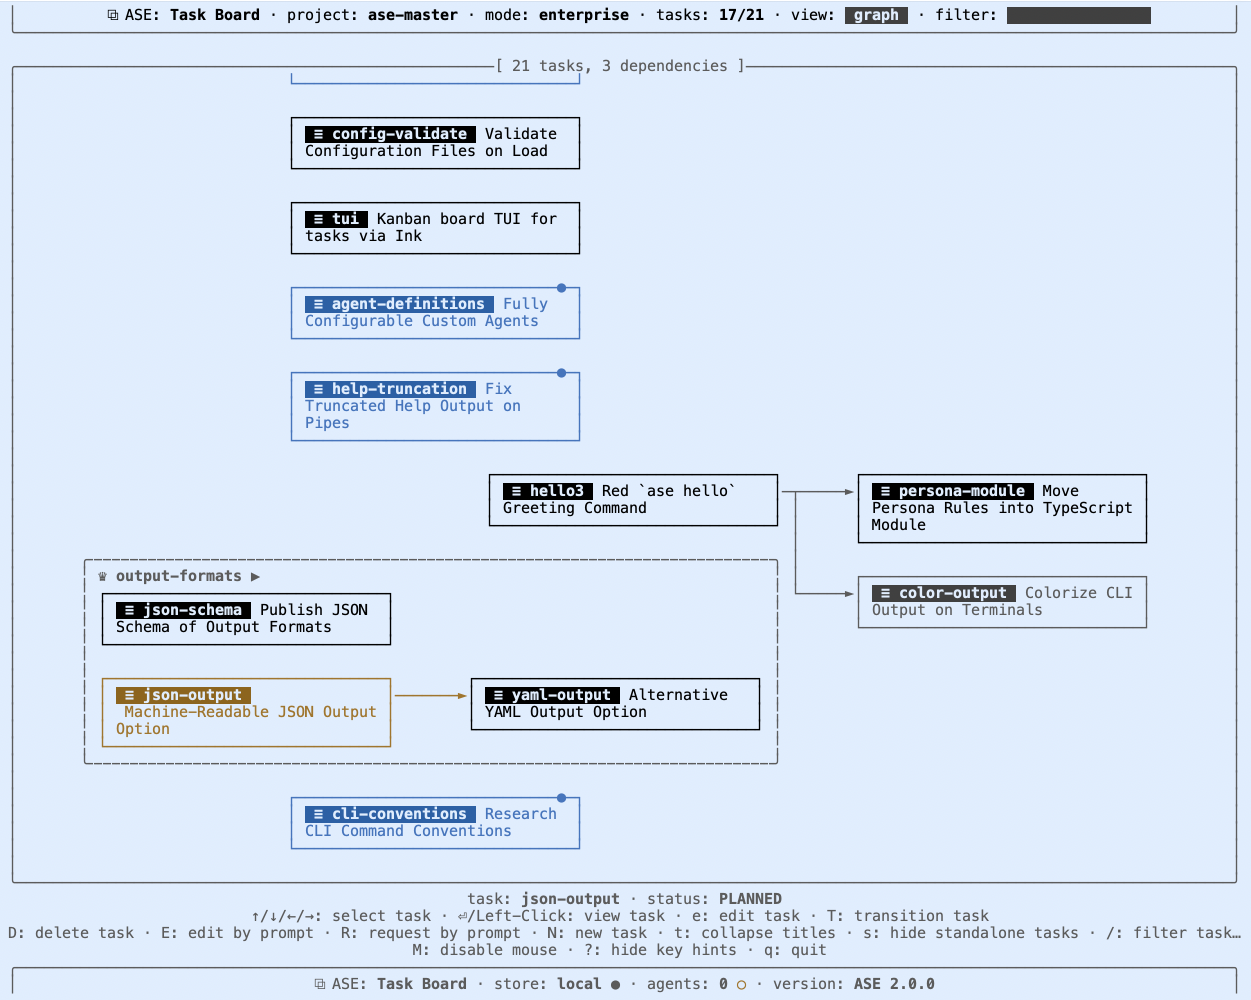Click 'version: ASE 2.0.0' in footer
Screen dimensions: 1251x1000
pos(854,984)
